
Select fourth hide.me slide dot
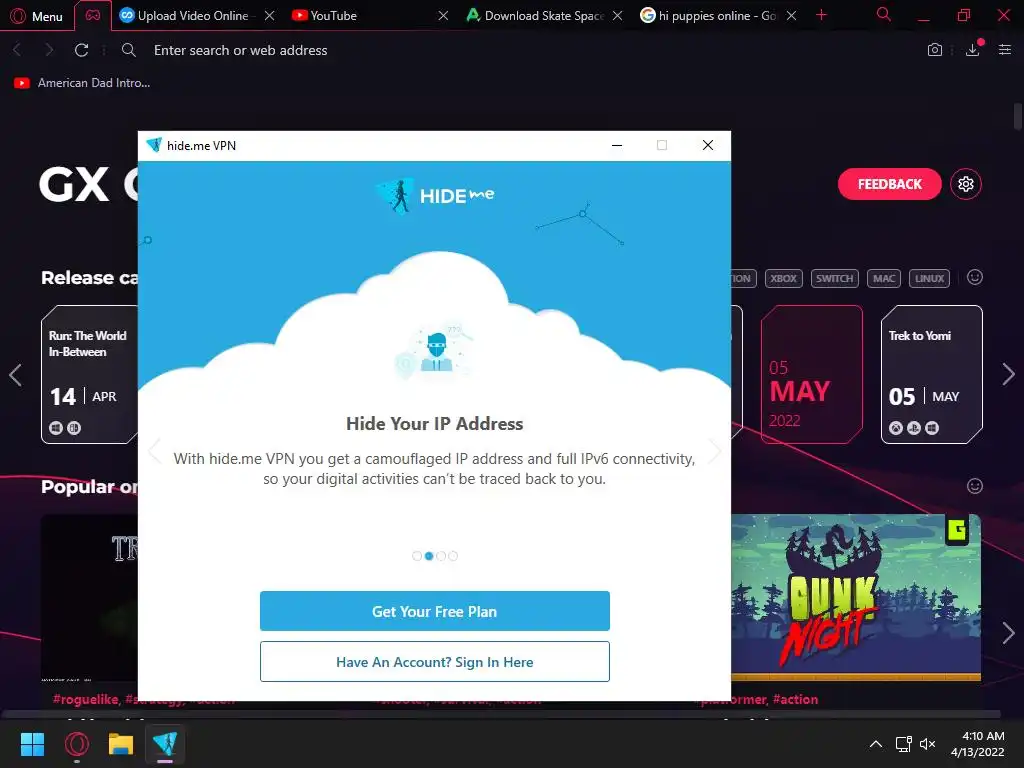(453, 556)
